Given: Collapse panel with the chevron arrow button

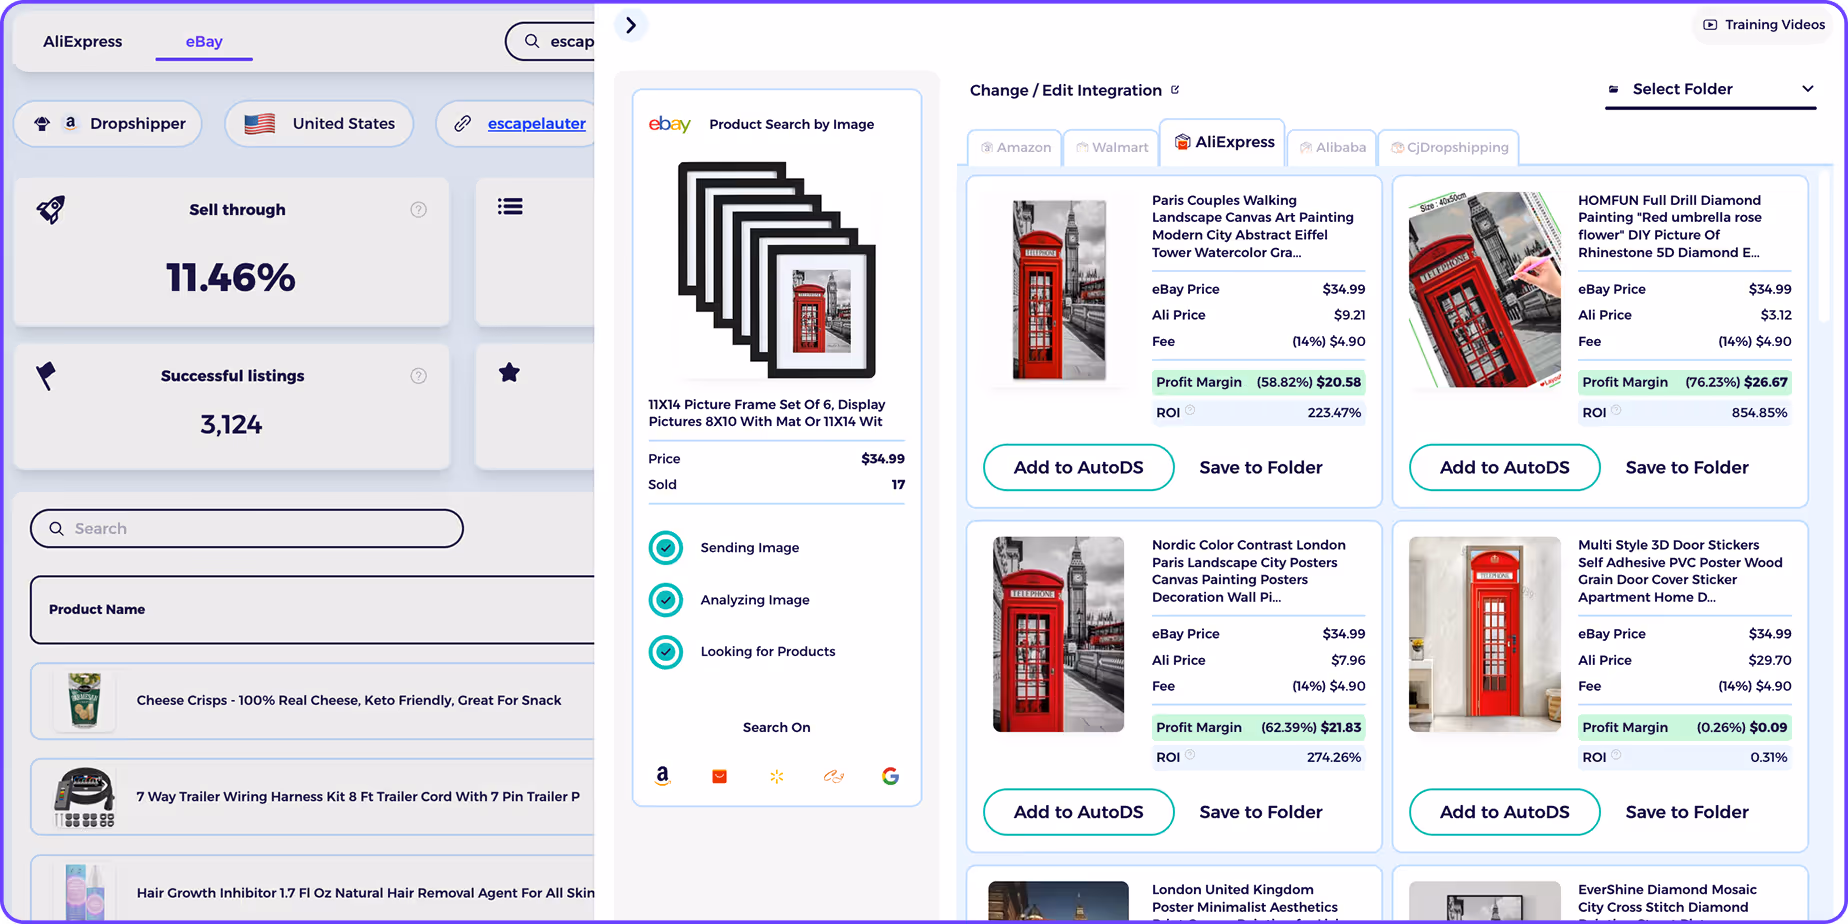Looking at the screenshot, I should click(x=630, y=25).
